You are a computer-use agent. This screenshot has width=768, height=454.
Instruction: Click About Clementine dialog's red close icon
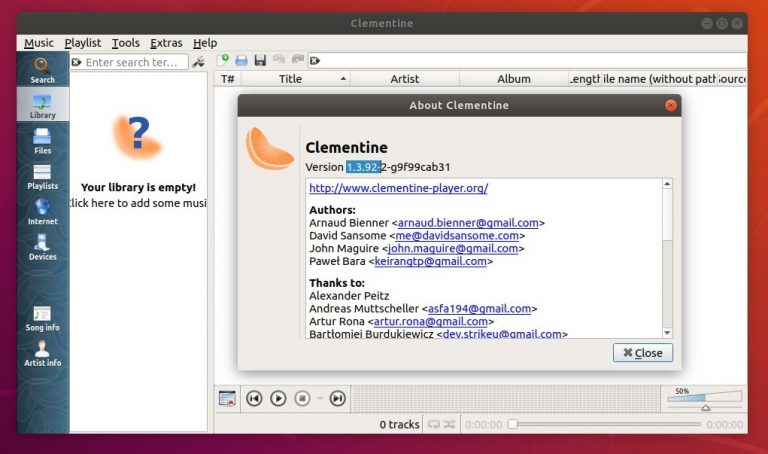click(x=671, y=105)
